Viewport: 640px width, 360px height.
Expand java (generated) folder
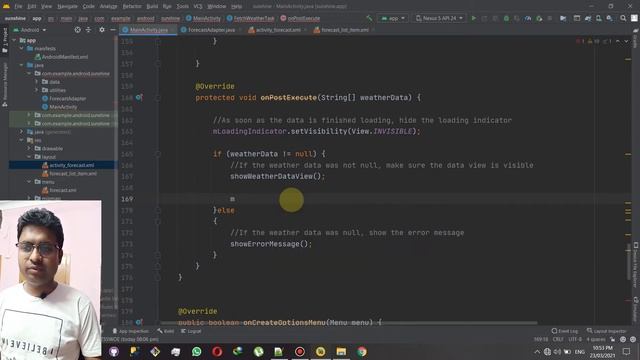(22, 131)
